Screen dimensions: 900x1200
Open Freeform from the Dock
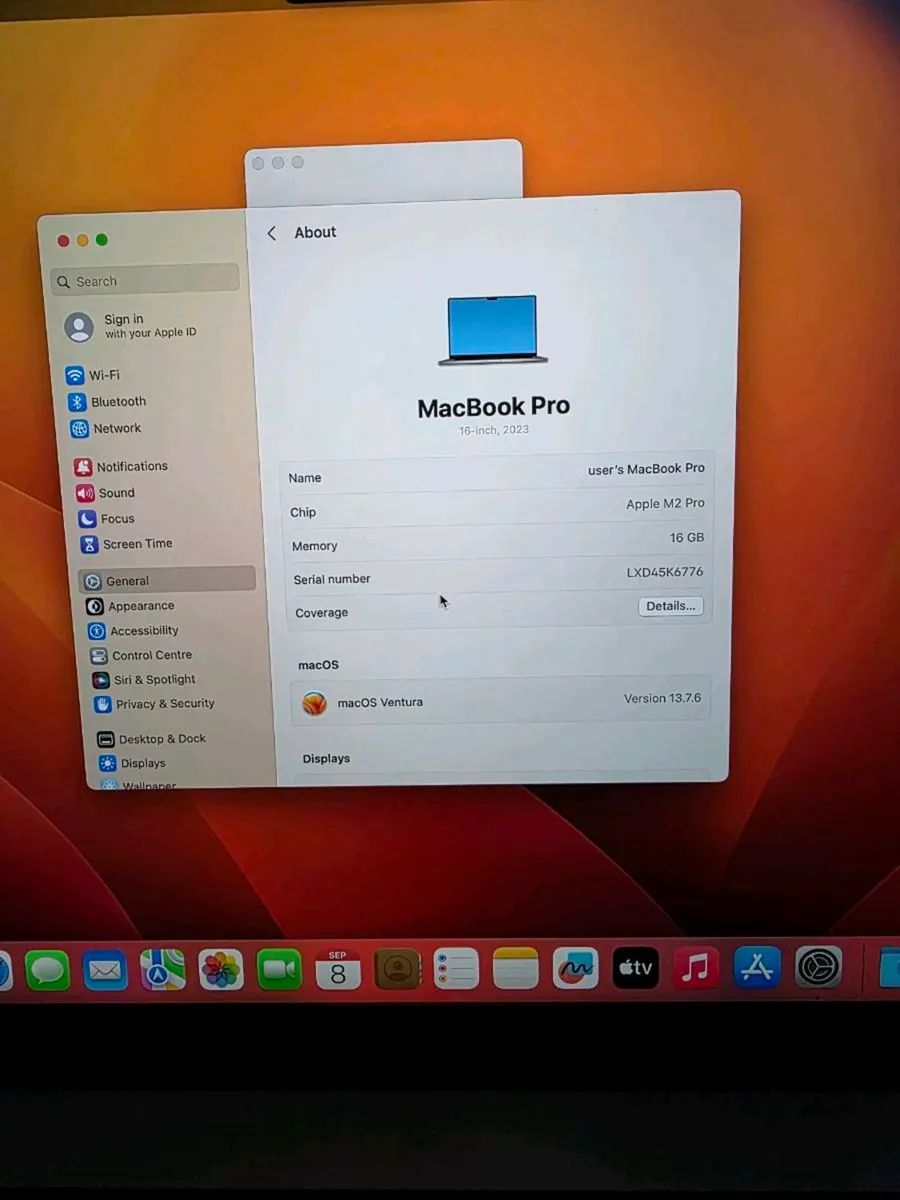pyautogui.click(x=575, y=968)
